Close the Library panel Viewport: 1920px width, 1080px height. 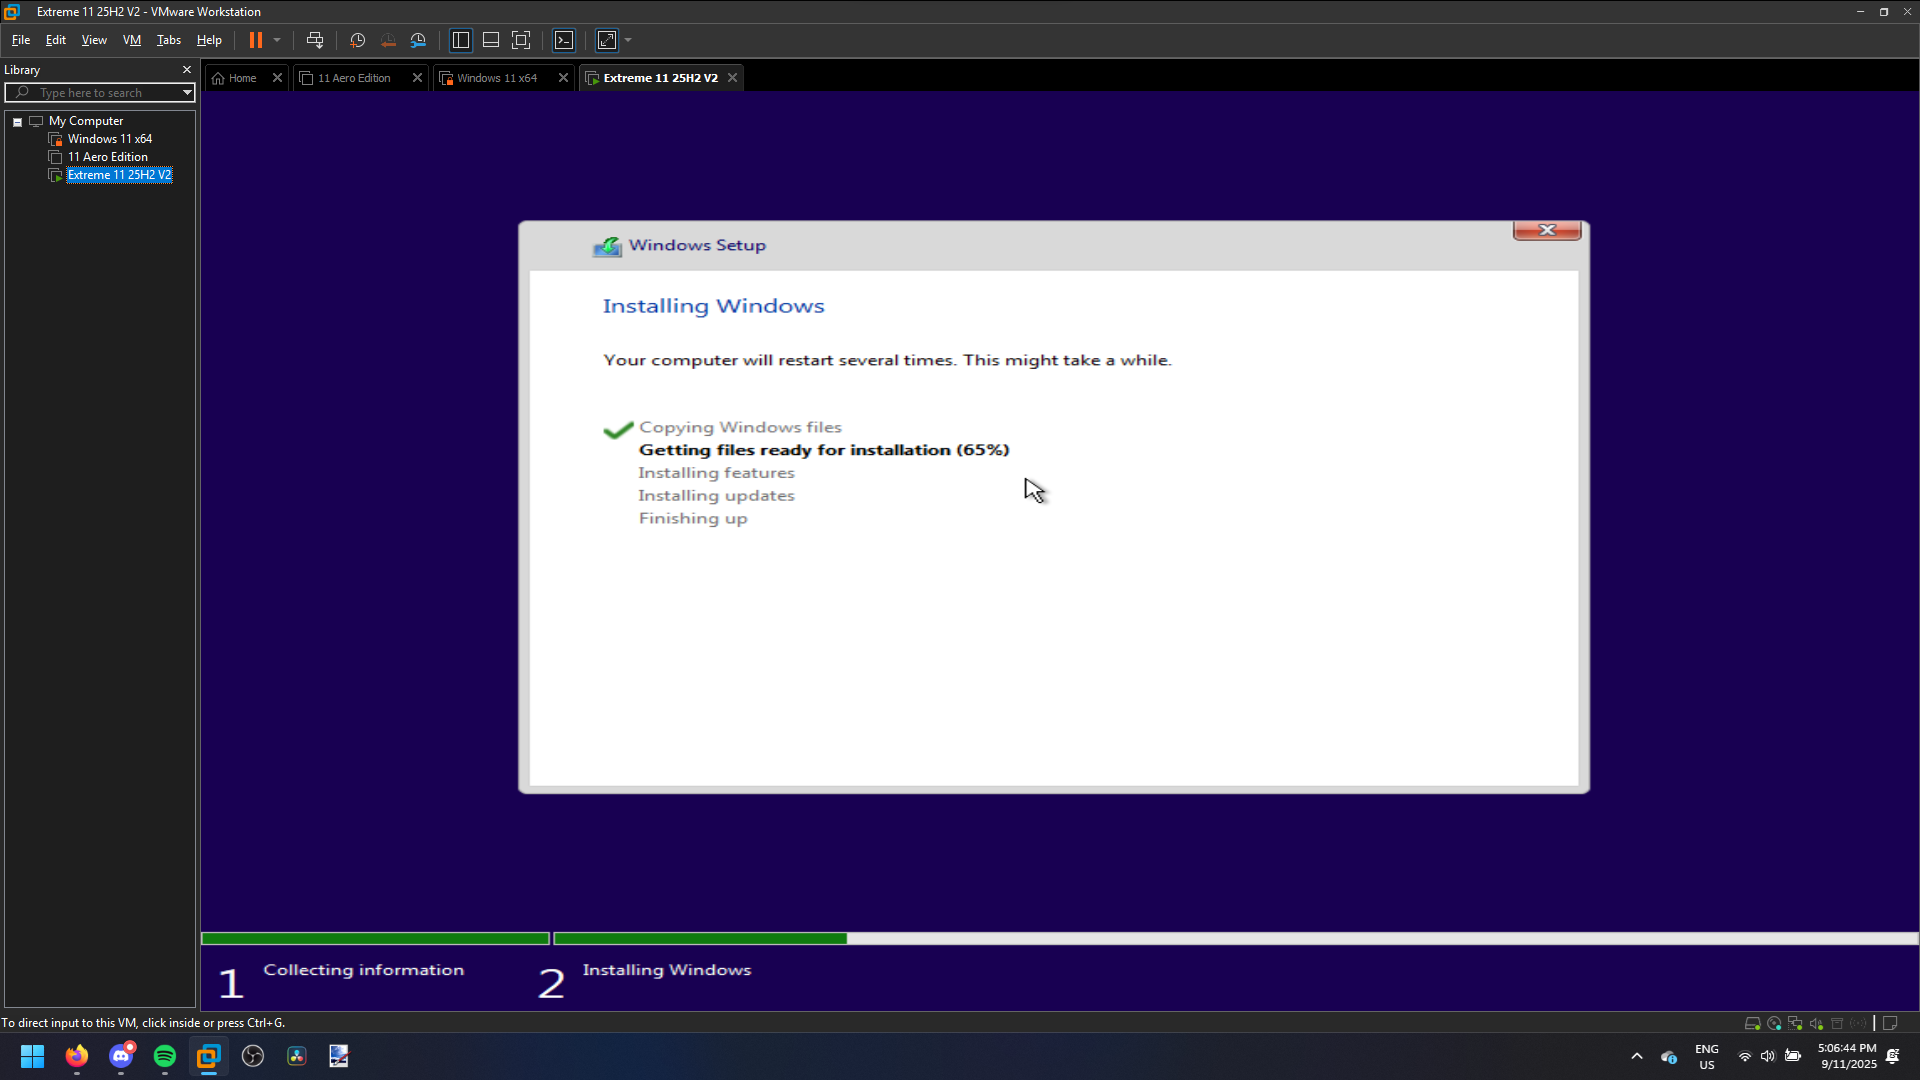pyautogui.click(x=187, y=70)
